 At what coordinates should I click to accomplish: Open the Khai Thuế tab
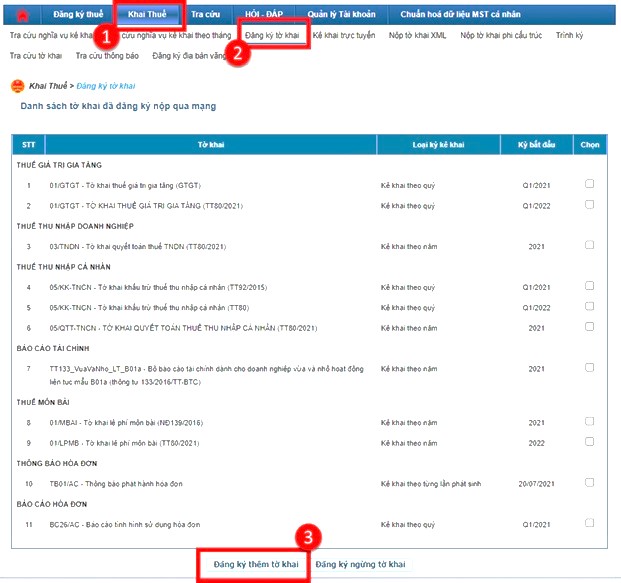coord(148,15)
